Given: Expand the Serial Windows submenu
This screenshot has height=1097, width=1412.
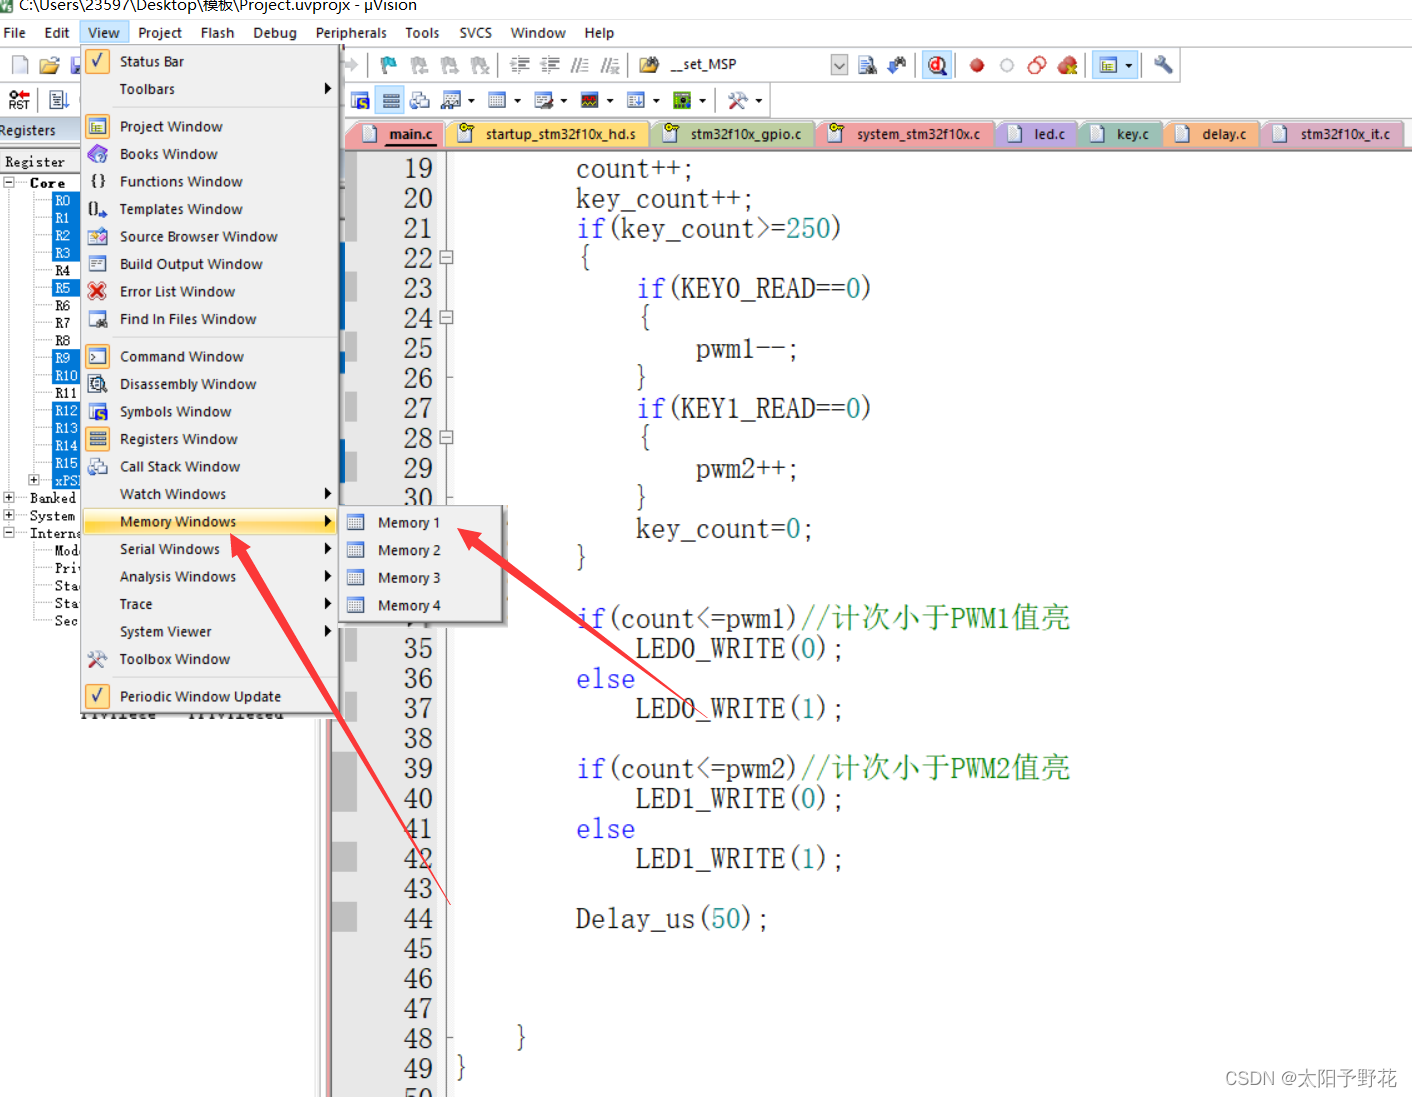Looking at the screenshot, I should (210, 549).
